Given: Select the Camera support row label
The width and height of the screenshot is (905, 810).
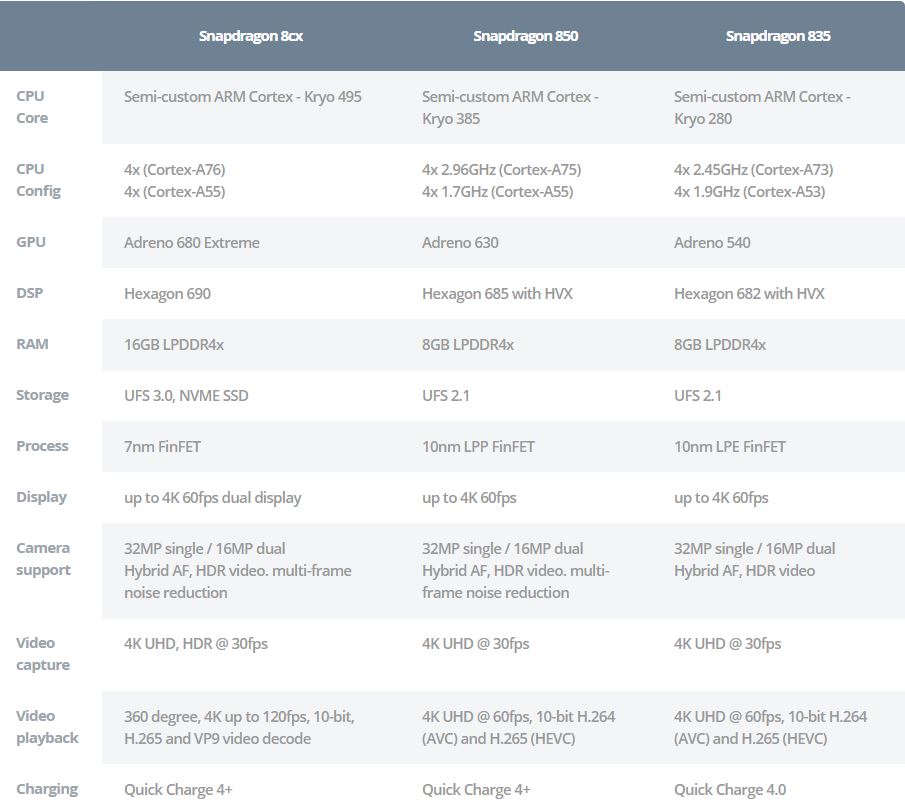Looking at the screenshot, I should (43, 559).
